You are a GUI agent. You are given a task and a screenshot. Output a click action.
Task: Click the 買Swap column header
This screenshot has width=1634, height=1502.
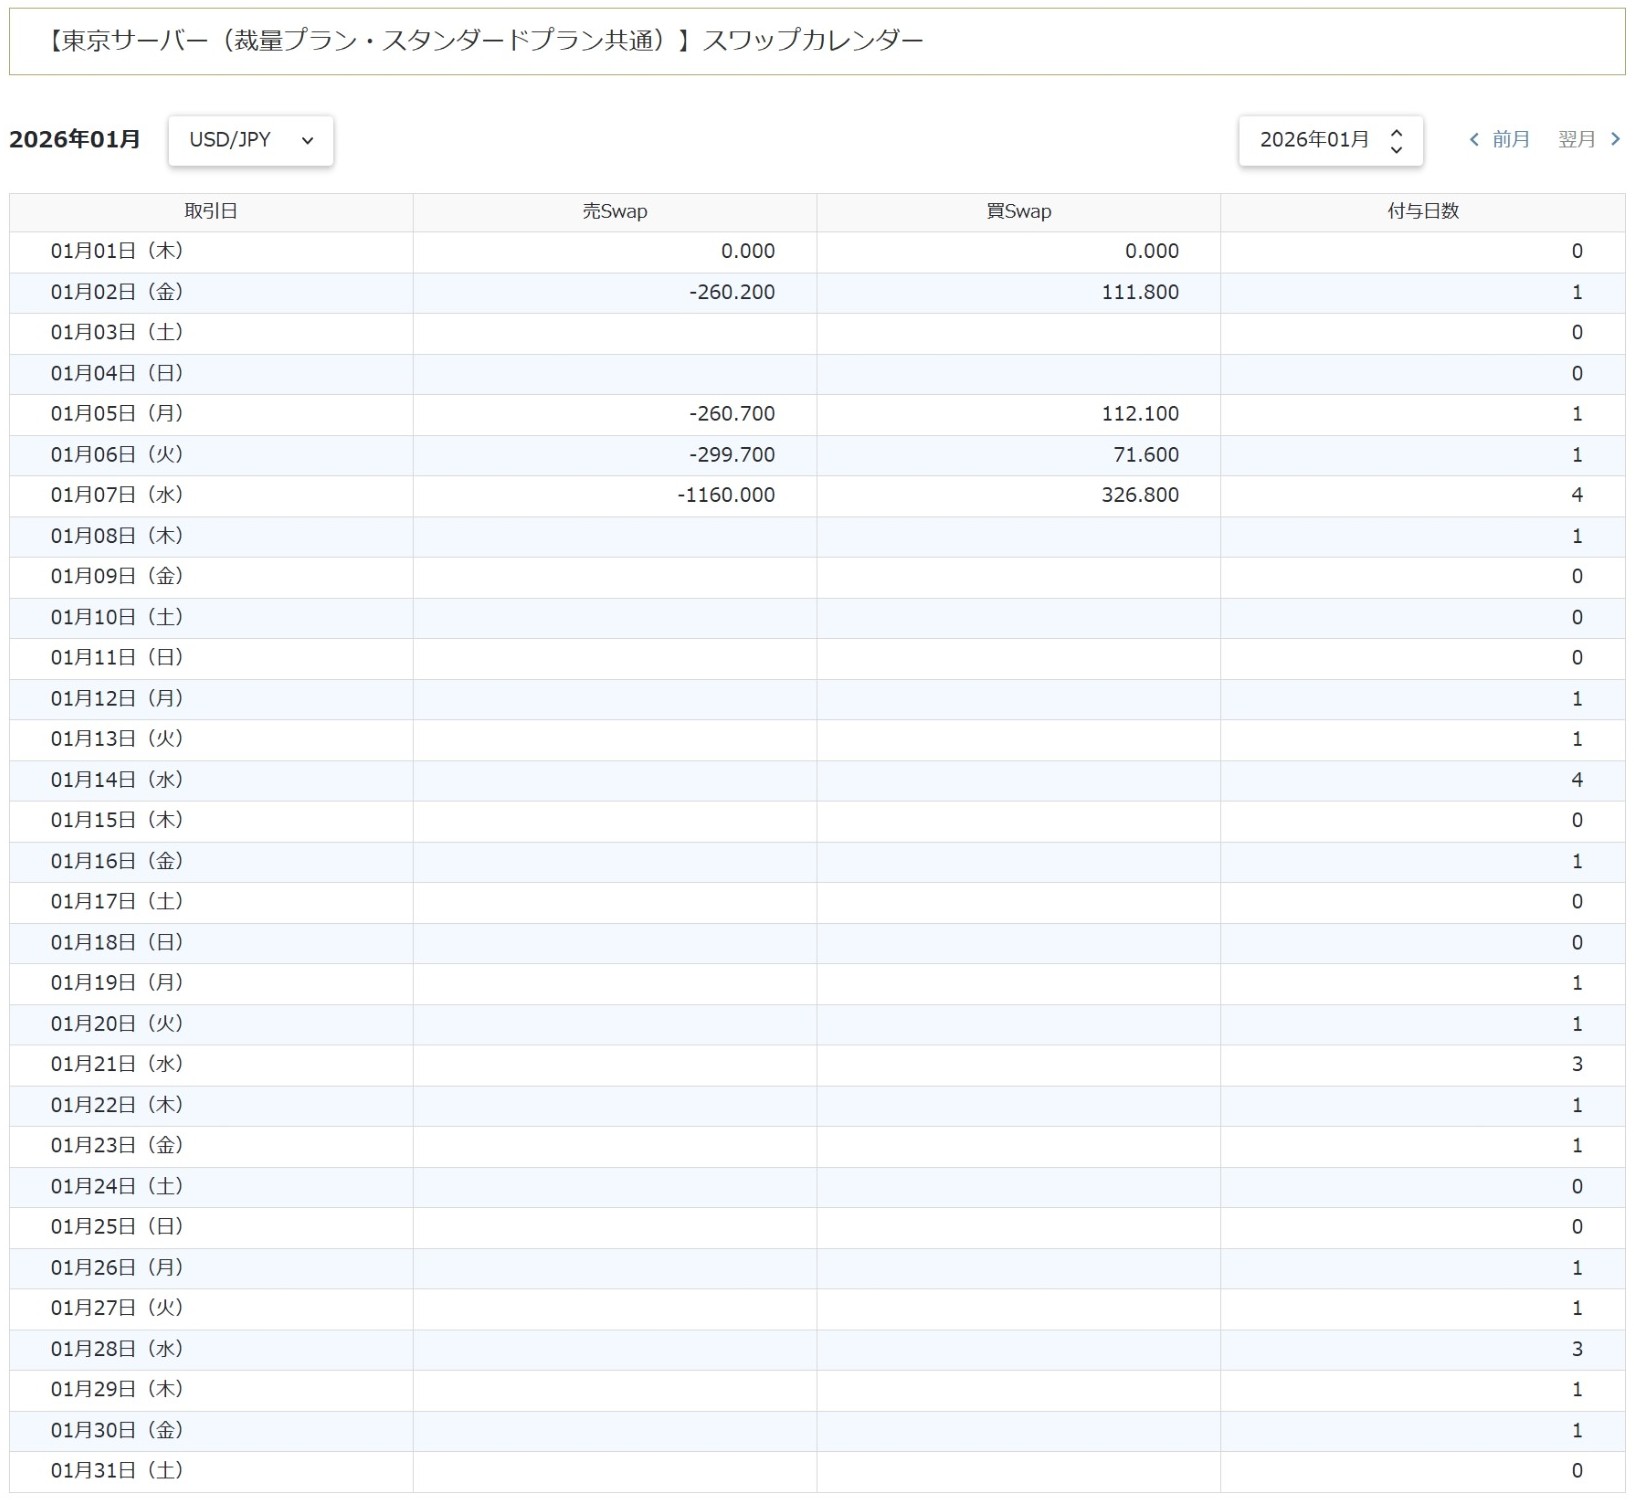click(x=1019, y=212)
